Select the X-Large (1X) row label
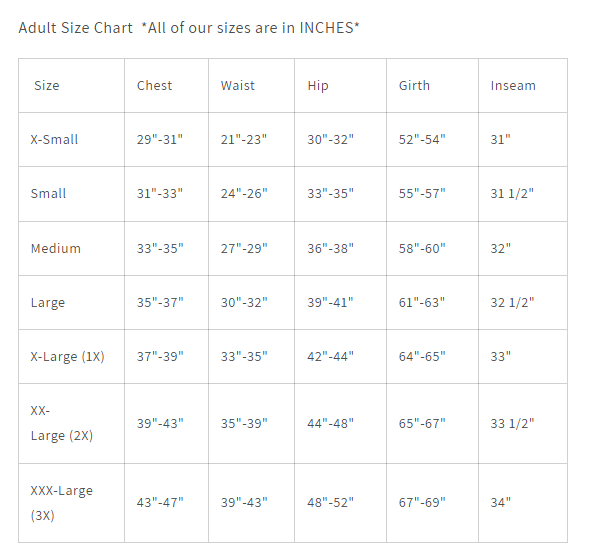This screenshot has width=589, height=557. coord(68,356)
